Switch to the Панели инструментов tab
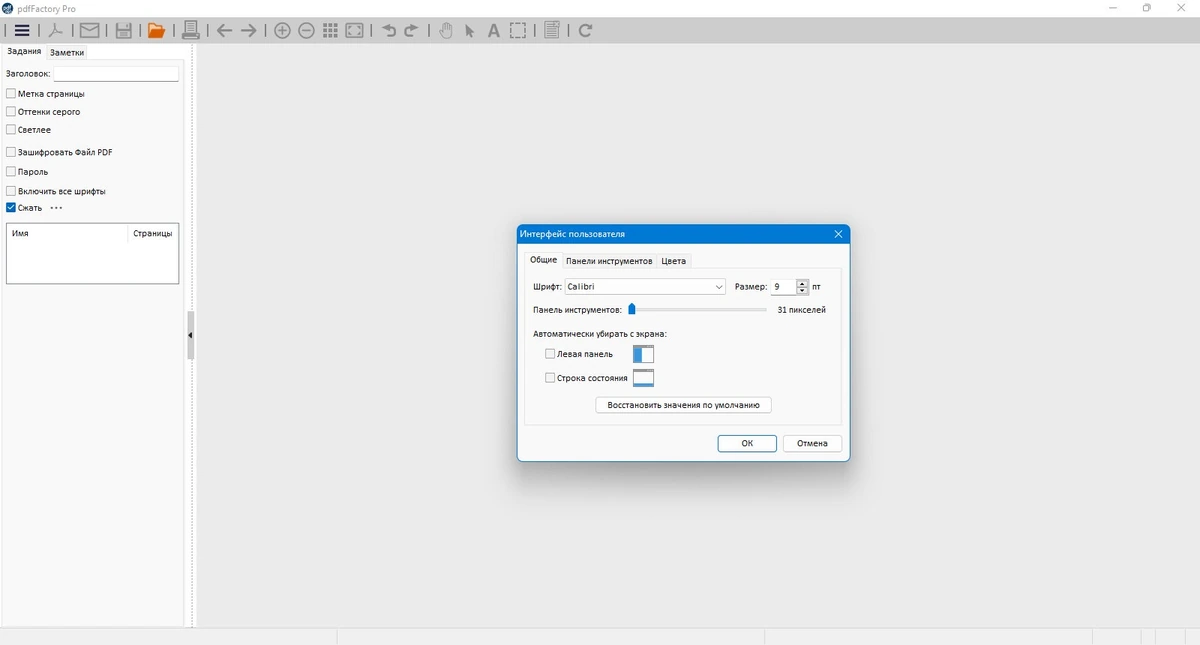The height and width of the screenshot is (645, 1200). 609,261
